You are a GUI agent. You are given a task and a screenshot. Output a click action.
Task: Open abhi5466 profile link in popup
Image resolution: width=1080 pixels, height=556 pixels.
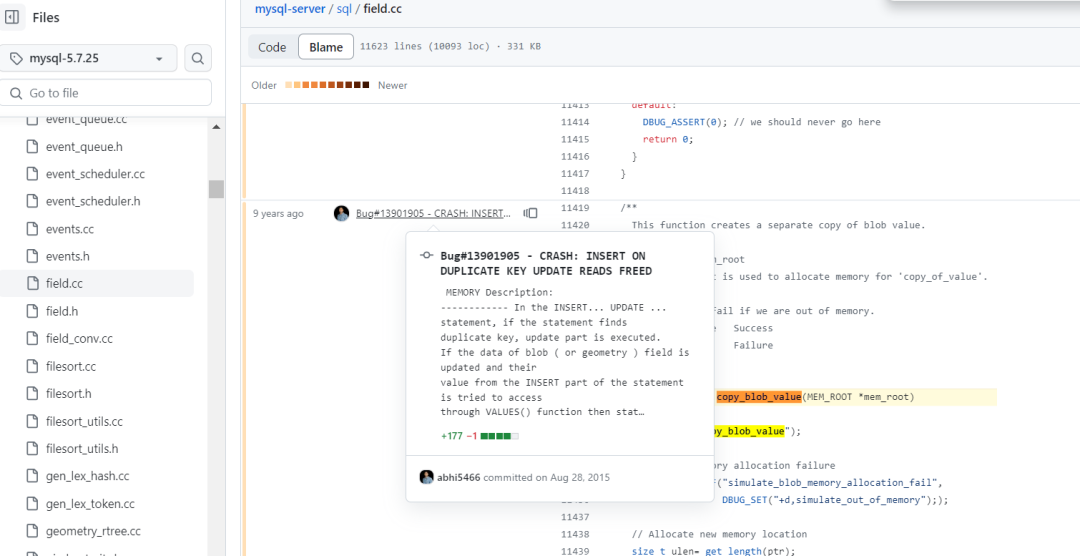click(x=459, y=477)
